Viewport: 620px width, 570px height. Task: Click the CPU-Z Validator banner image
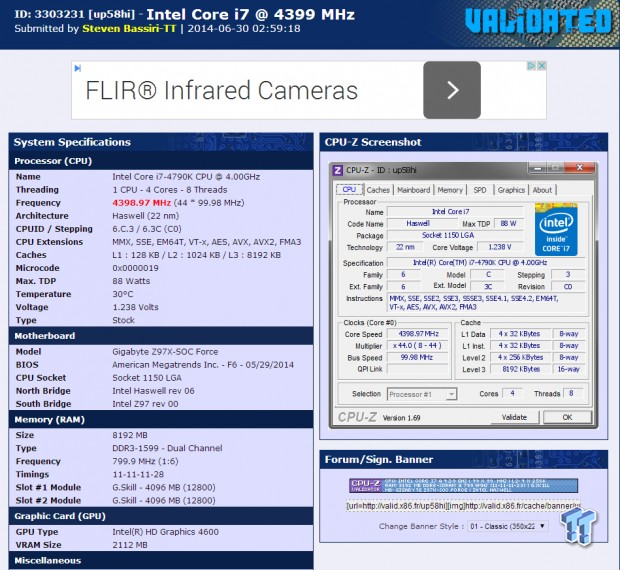463,485
